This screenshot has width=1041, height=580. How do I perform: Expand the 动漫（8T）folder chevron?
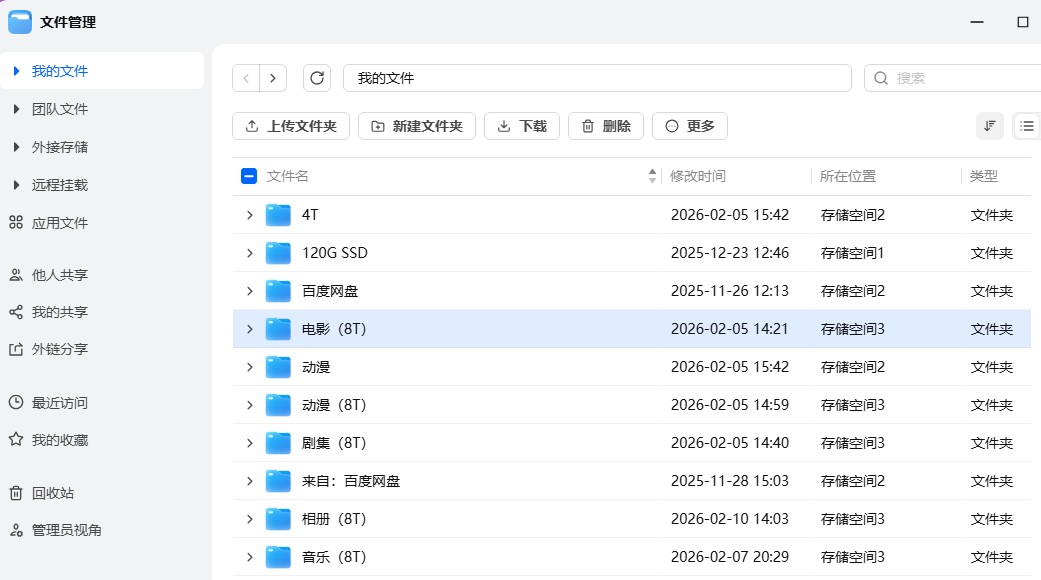(x=250, y=405)
